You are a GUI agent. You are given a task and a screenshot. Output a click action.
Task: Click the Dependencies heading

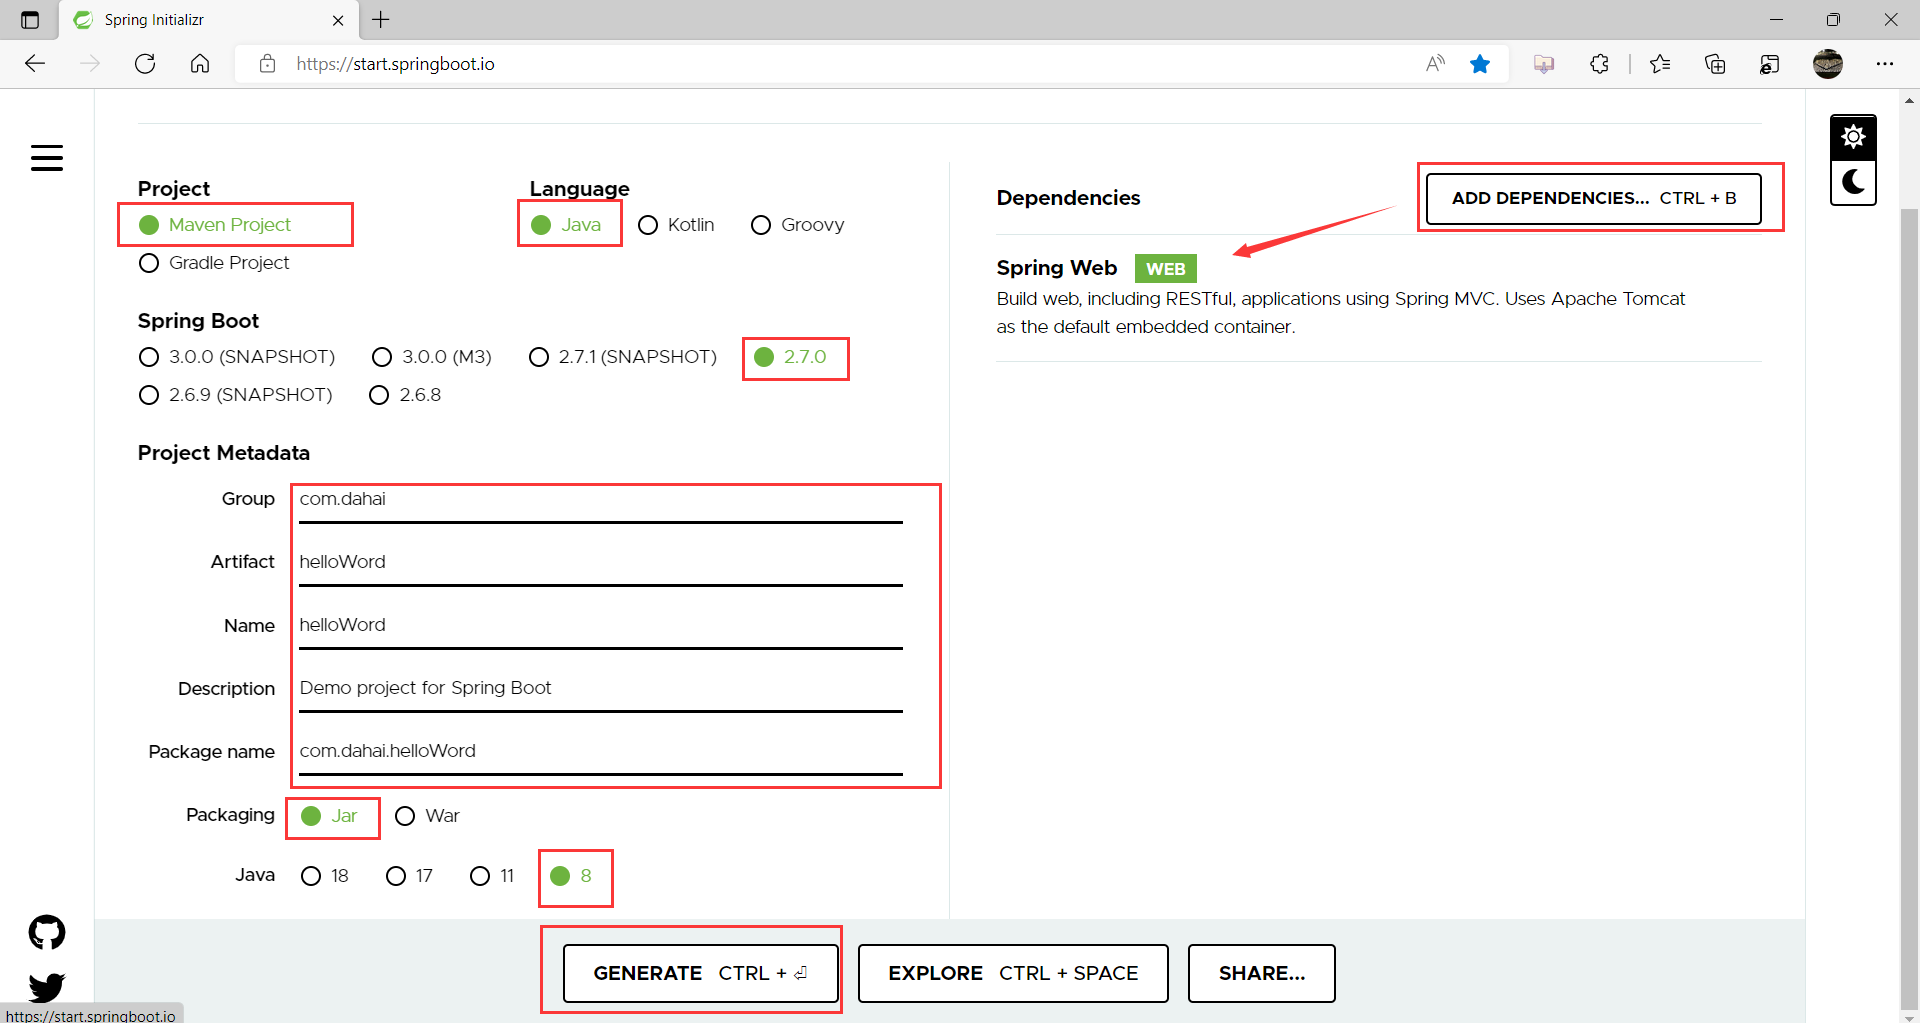click(1068, 198)
